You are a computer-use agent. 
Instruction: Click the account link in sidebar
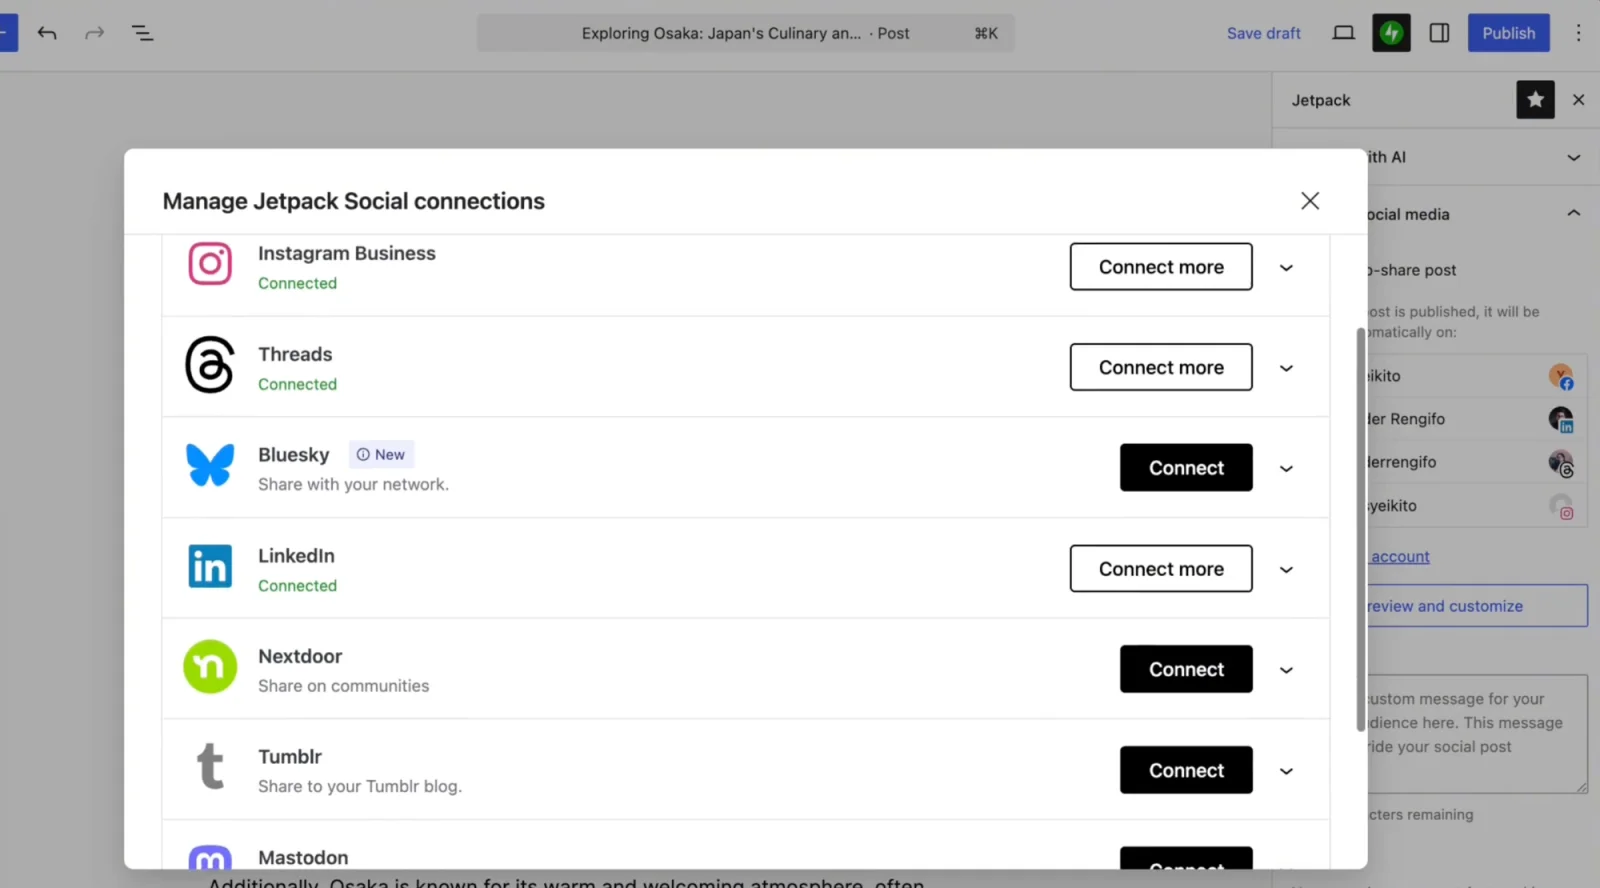pos(1399,557)
